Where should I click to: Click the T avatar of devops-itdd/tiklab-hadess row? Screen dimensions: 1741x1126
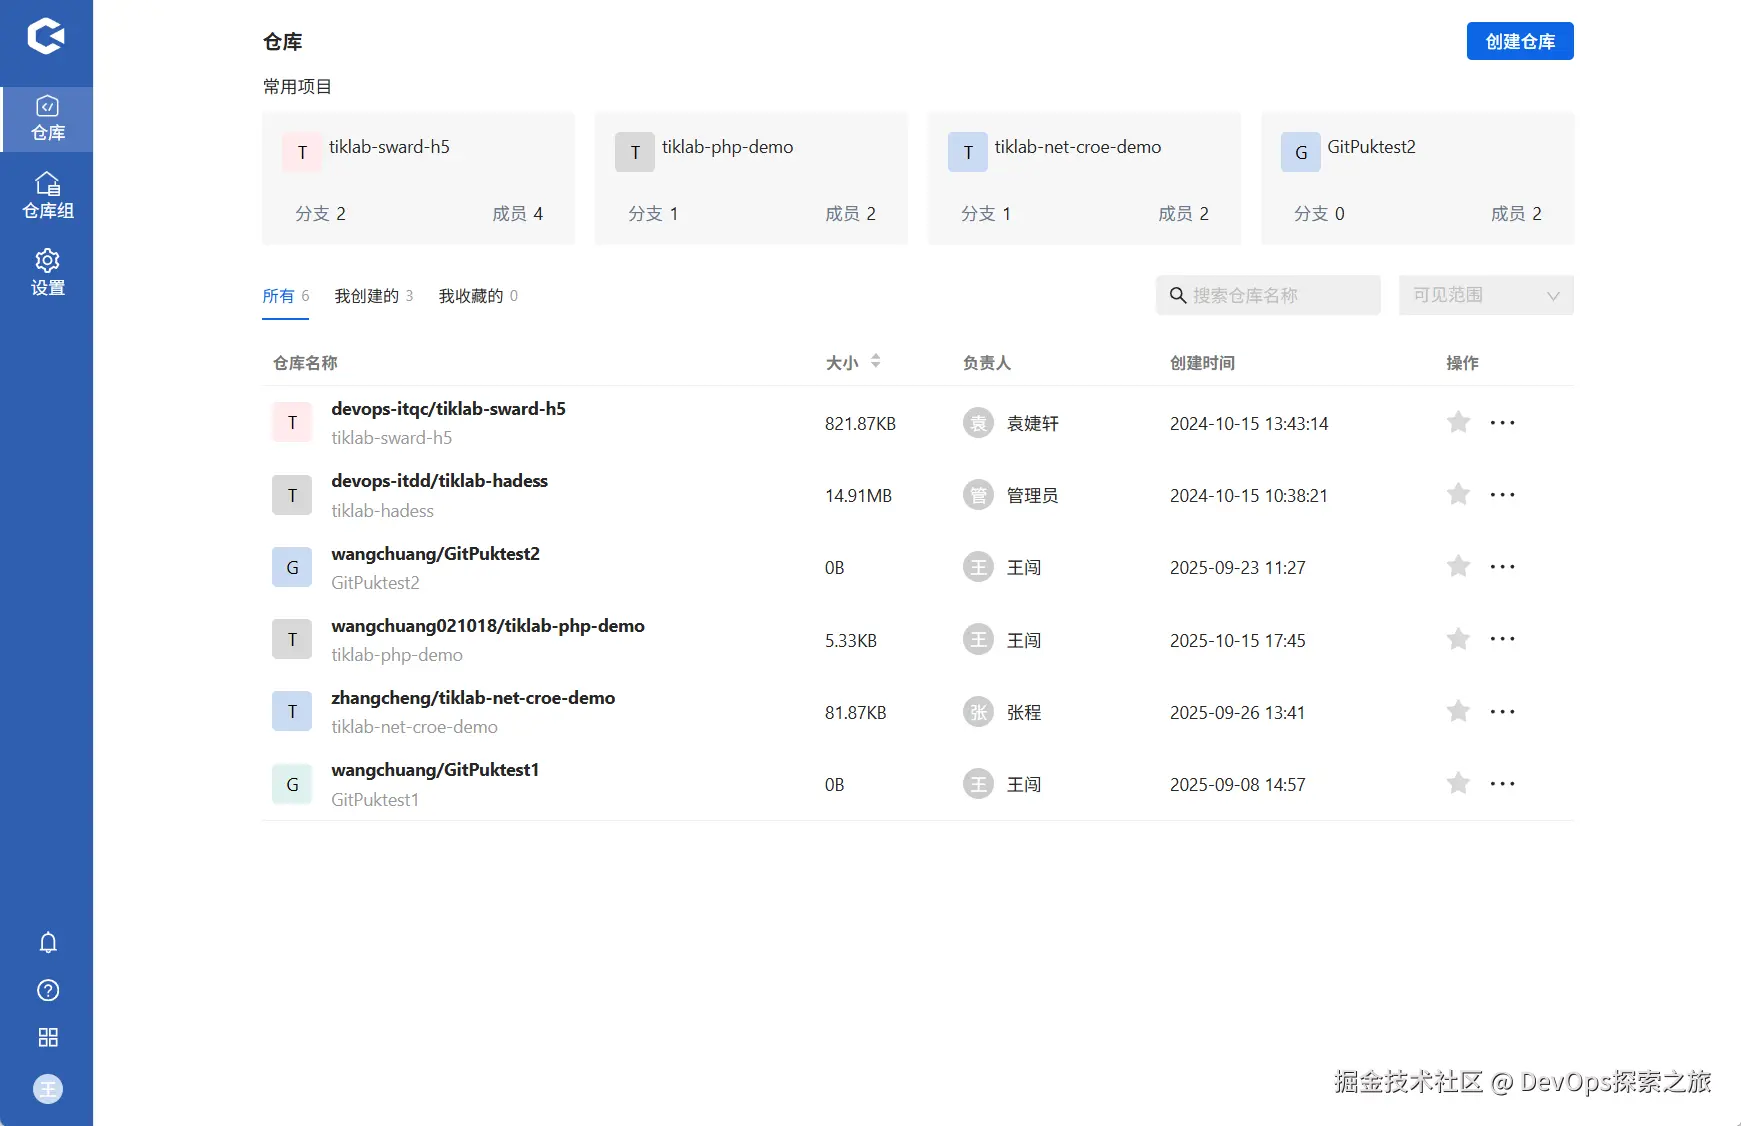pyautogui.click(x=292, y=495)
